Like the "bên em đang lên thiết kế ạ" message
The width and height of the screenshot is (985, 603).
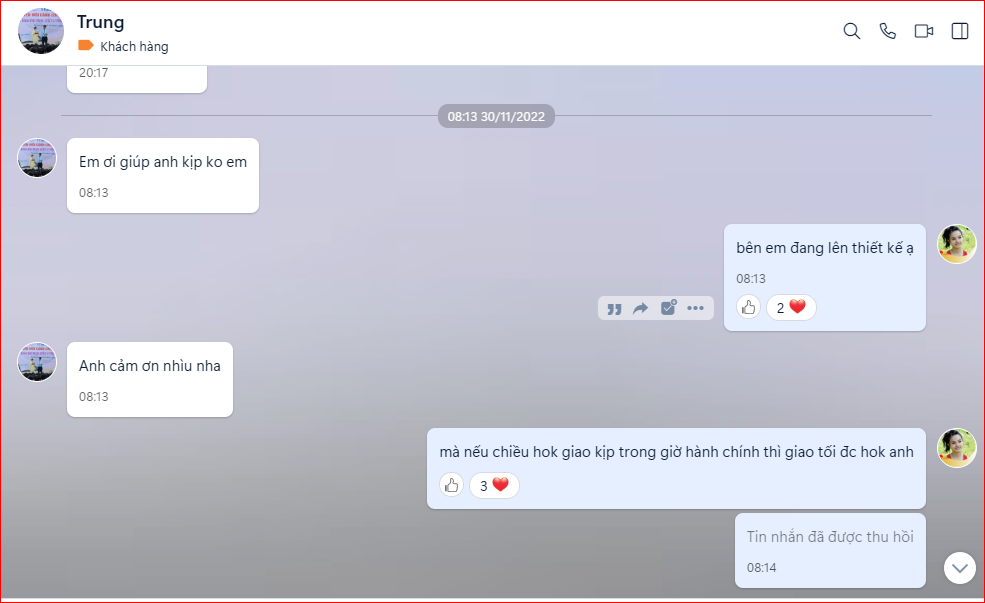tap(748, 308)
